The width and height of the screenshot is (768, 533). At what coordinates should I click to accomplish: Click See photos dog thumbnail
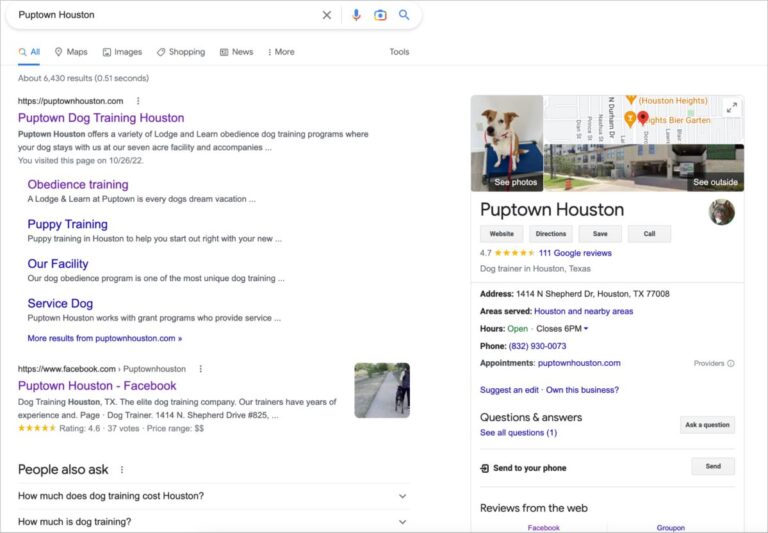pyautogui.click(x=507, y=143)
